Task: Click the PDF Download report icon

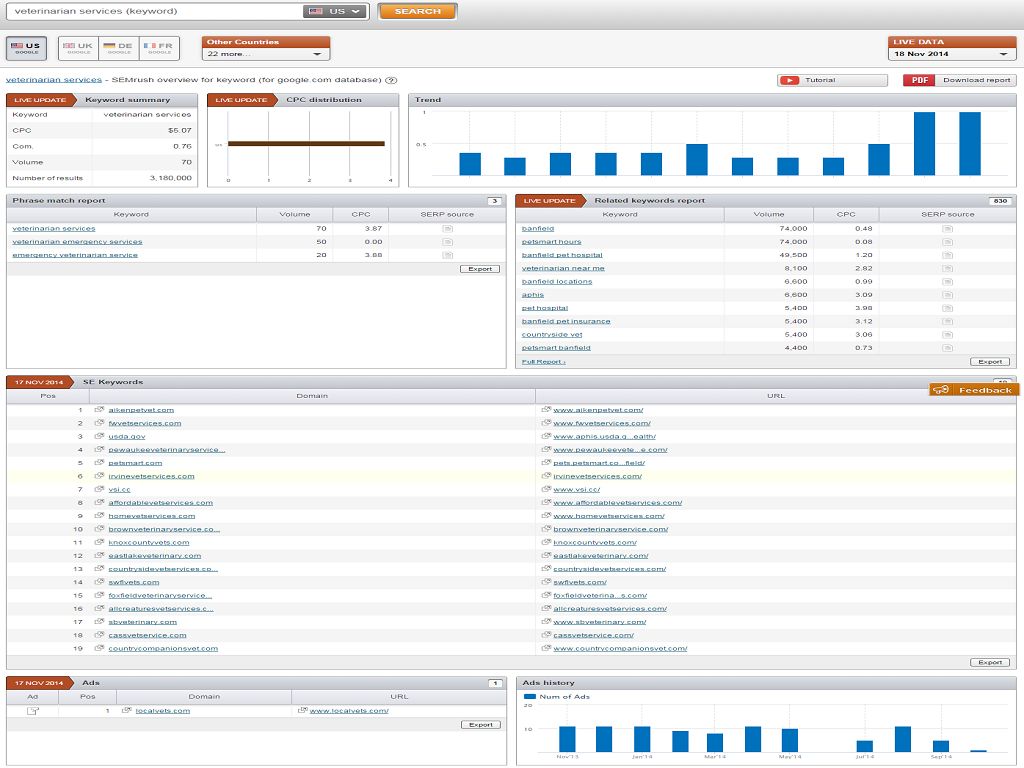Action: 918,80
